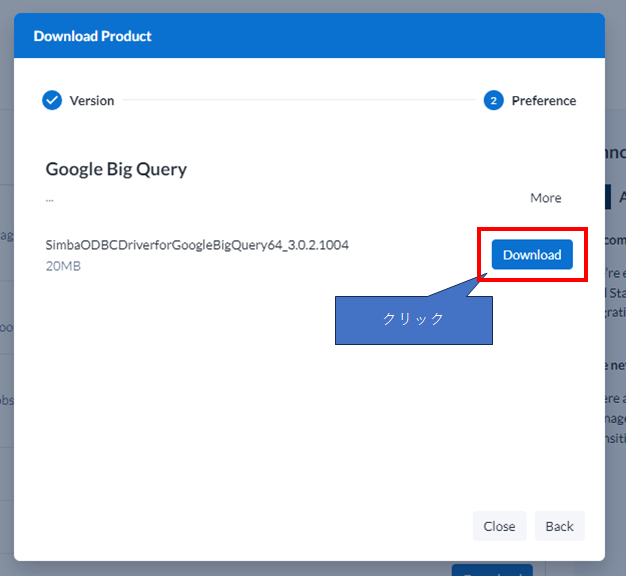Viewport: 626px width, 576px height.
Task: Click the 20MB file size text
Action: click(63, 267)
